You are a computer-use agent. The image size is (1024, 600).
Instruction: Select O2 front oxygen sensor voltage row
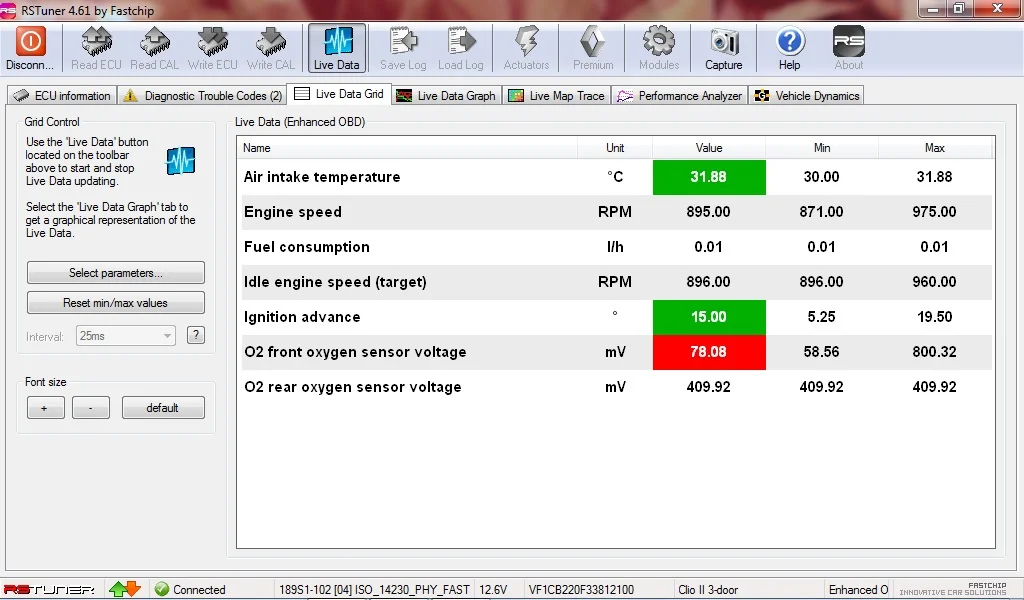(616, 352)
